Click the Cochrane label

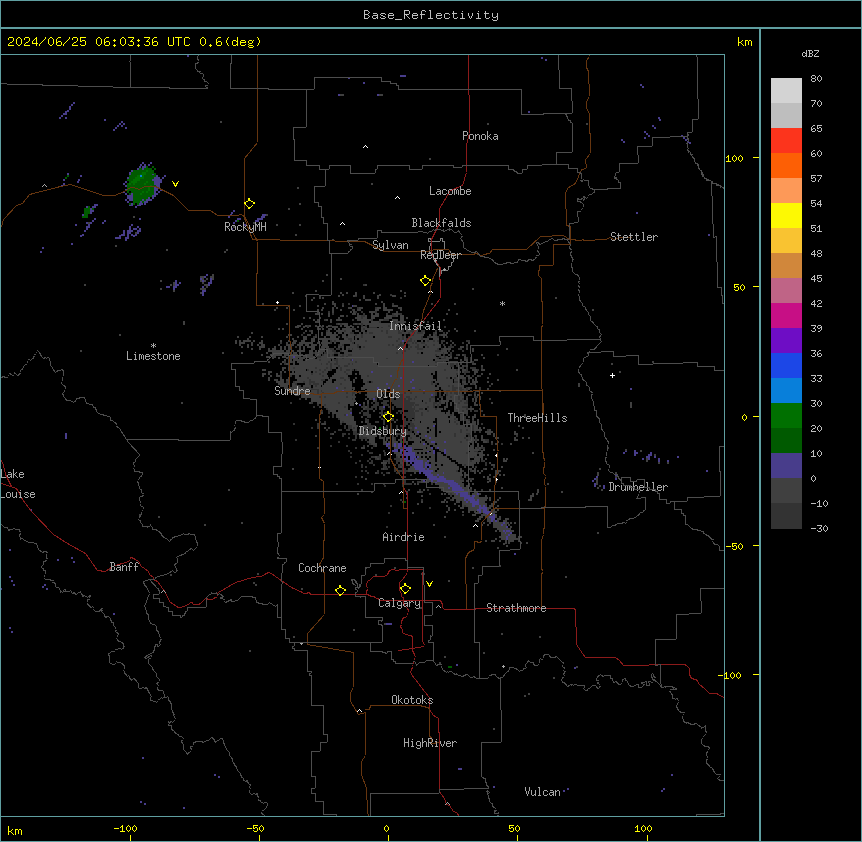[x=322, y=568]
